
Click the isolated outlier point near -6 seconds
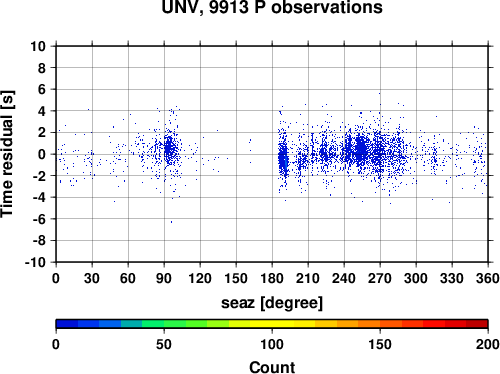[x=172, y=222]
